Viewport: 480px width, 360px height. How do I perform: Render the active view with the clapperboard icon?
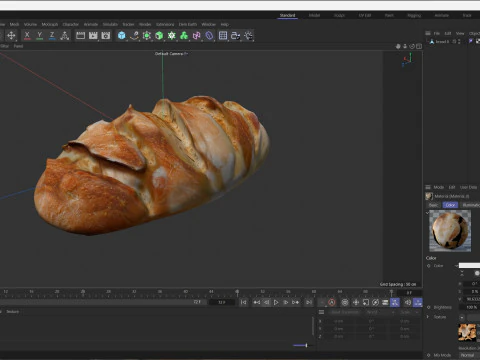80,35
